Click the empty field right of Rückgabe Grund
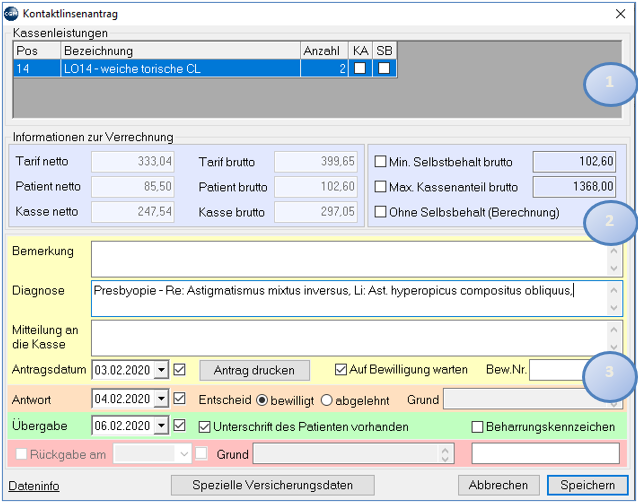Image resolution: width=638 pixels, height=503 pixels. [x=545, y=453]
